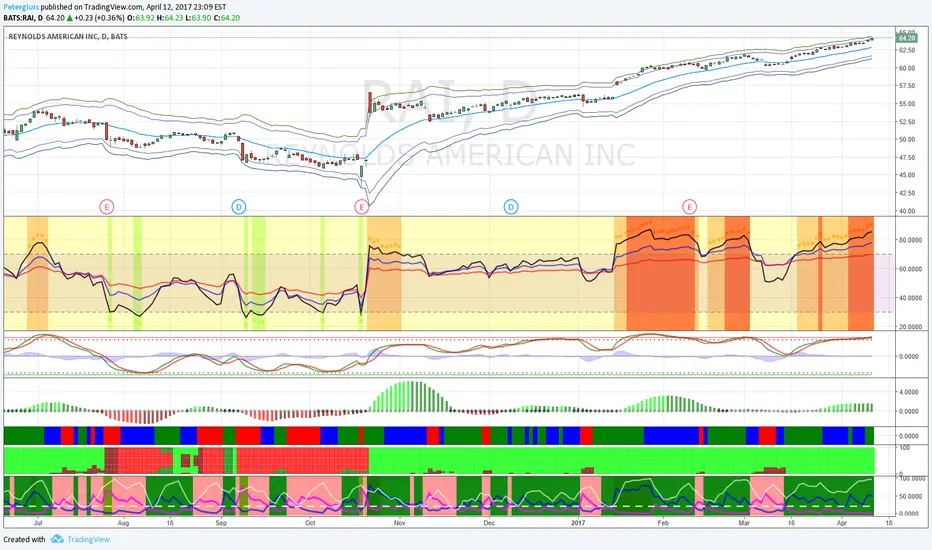Click the 40.00 price axis label
932x550 pixels.
click(907, 211)
